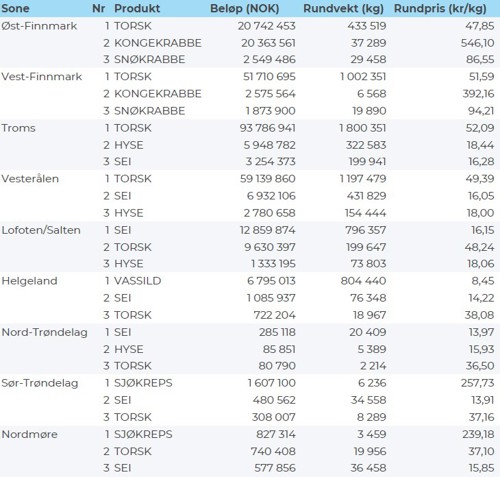Click the Beløp (NOK) column header

(245, 8)
